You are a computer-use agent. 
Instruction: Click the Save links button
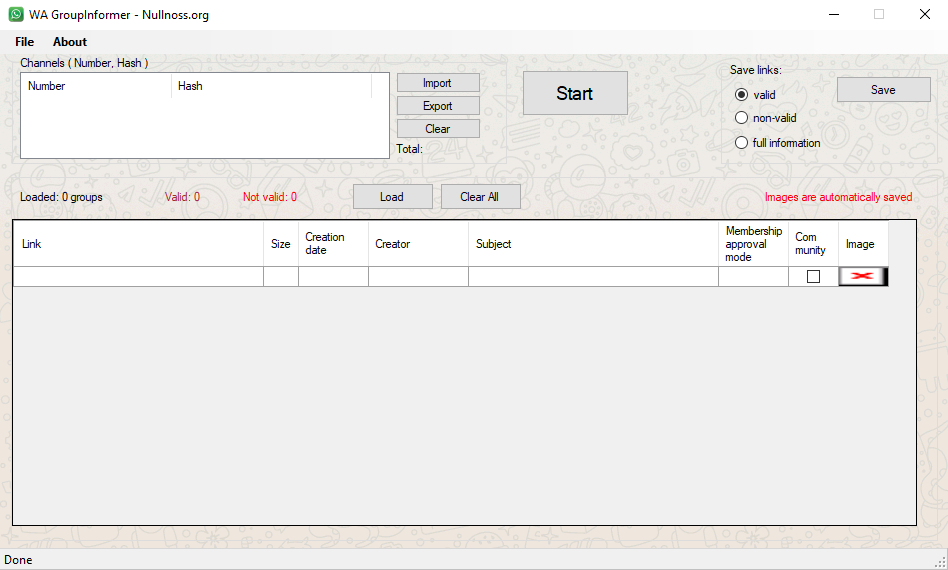click(883, 90)
